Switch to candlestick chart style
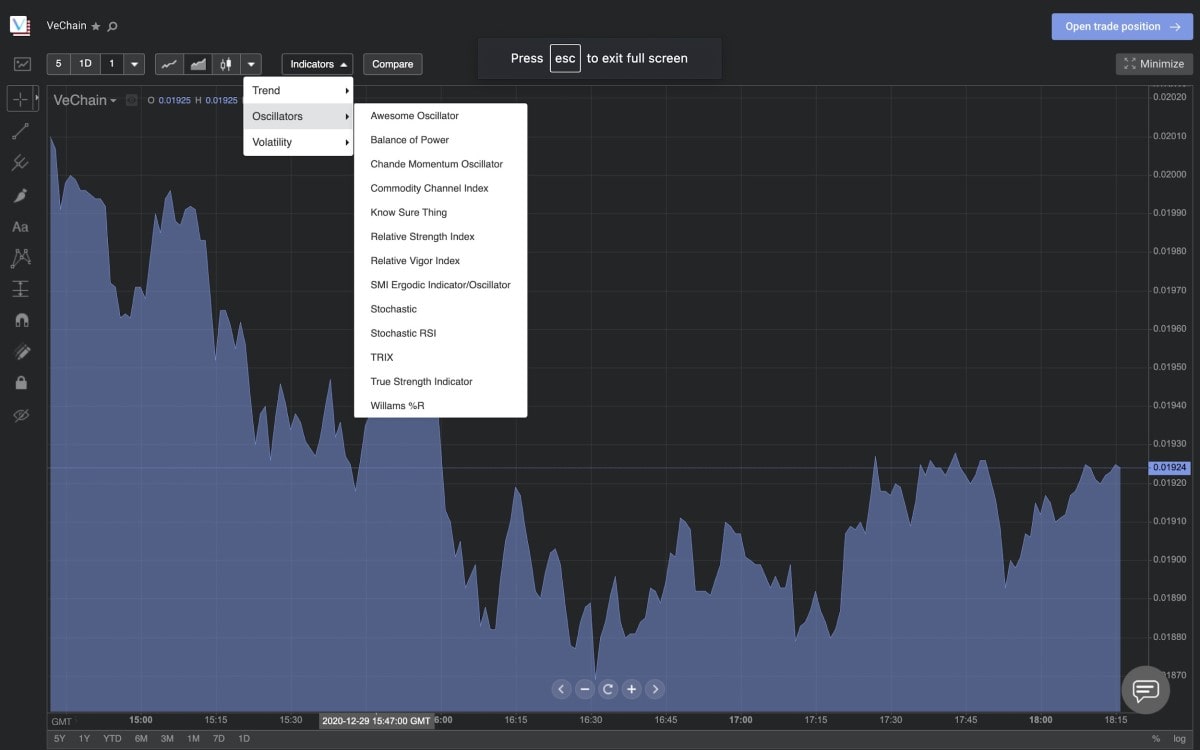The height and width of the screenshot is (750, 1200). (x=226, y=64)
